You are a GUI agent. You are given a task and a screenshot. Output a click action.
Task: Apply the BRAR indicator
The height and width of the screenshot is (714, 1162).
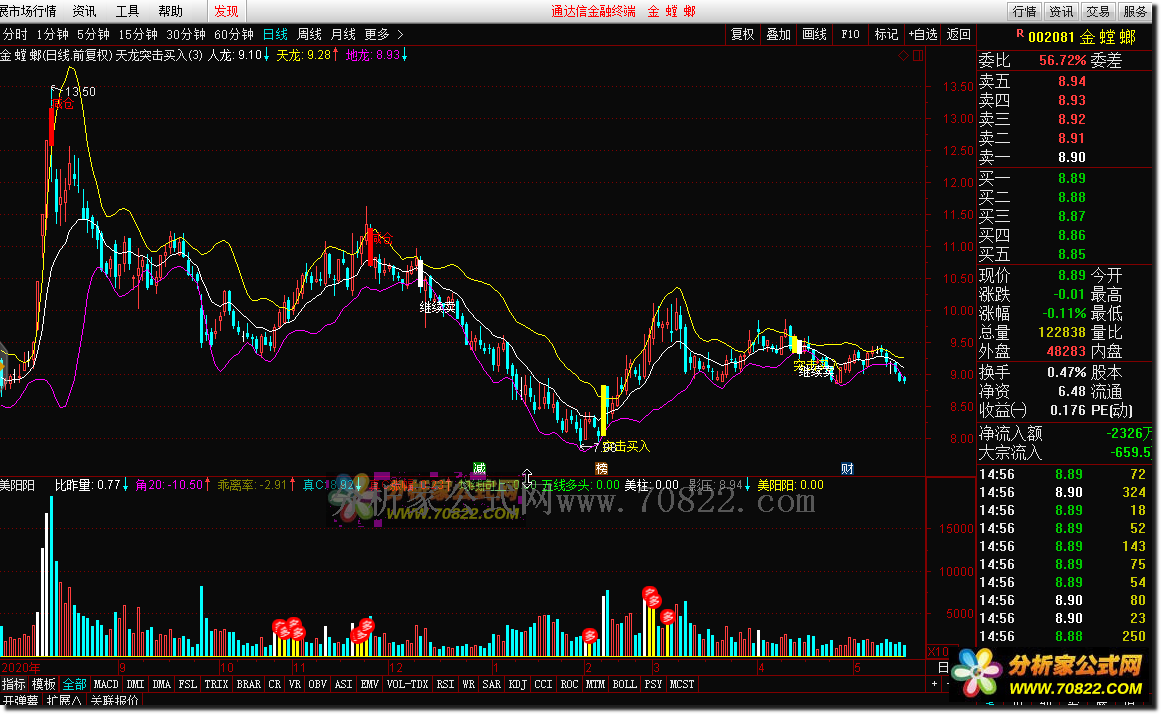248,684
